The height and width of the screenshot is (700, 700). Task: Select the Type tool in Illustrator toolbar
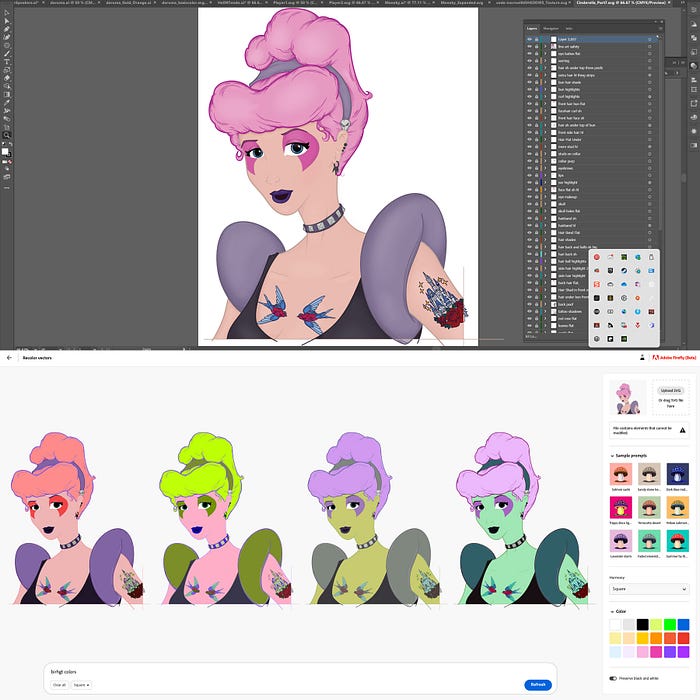pyautogui.click(x=6, y=62)
